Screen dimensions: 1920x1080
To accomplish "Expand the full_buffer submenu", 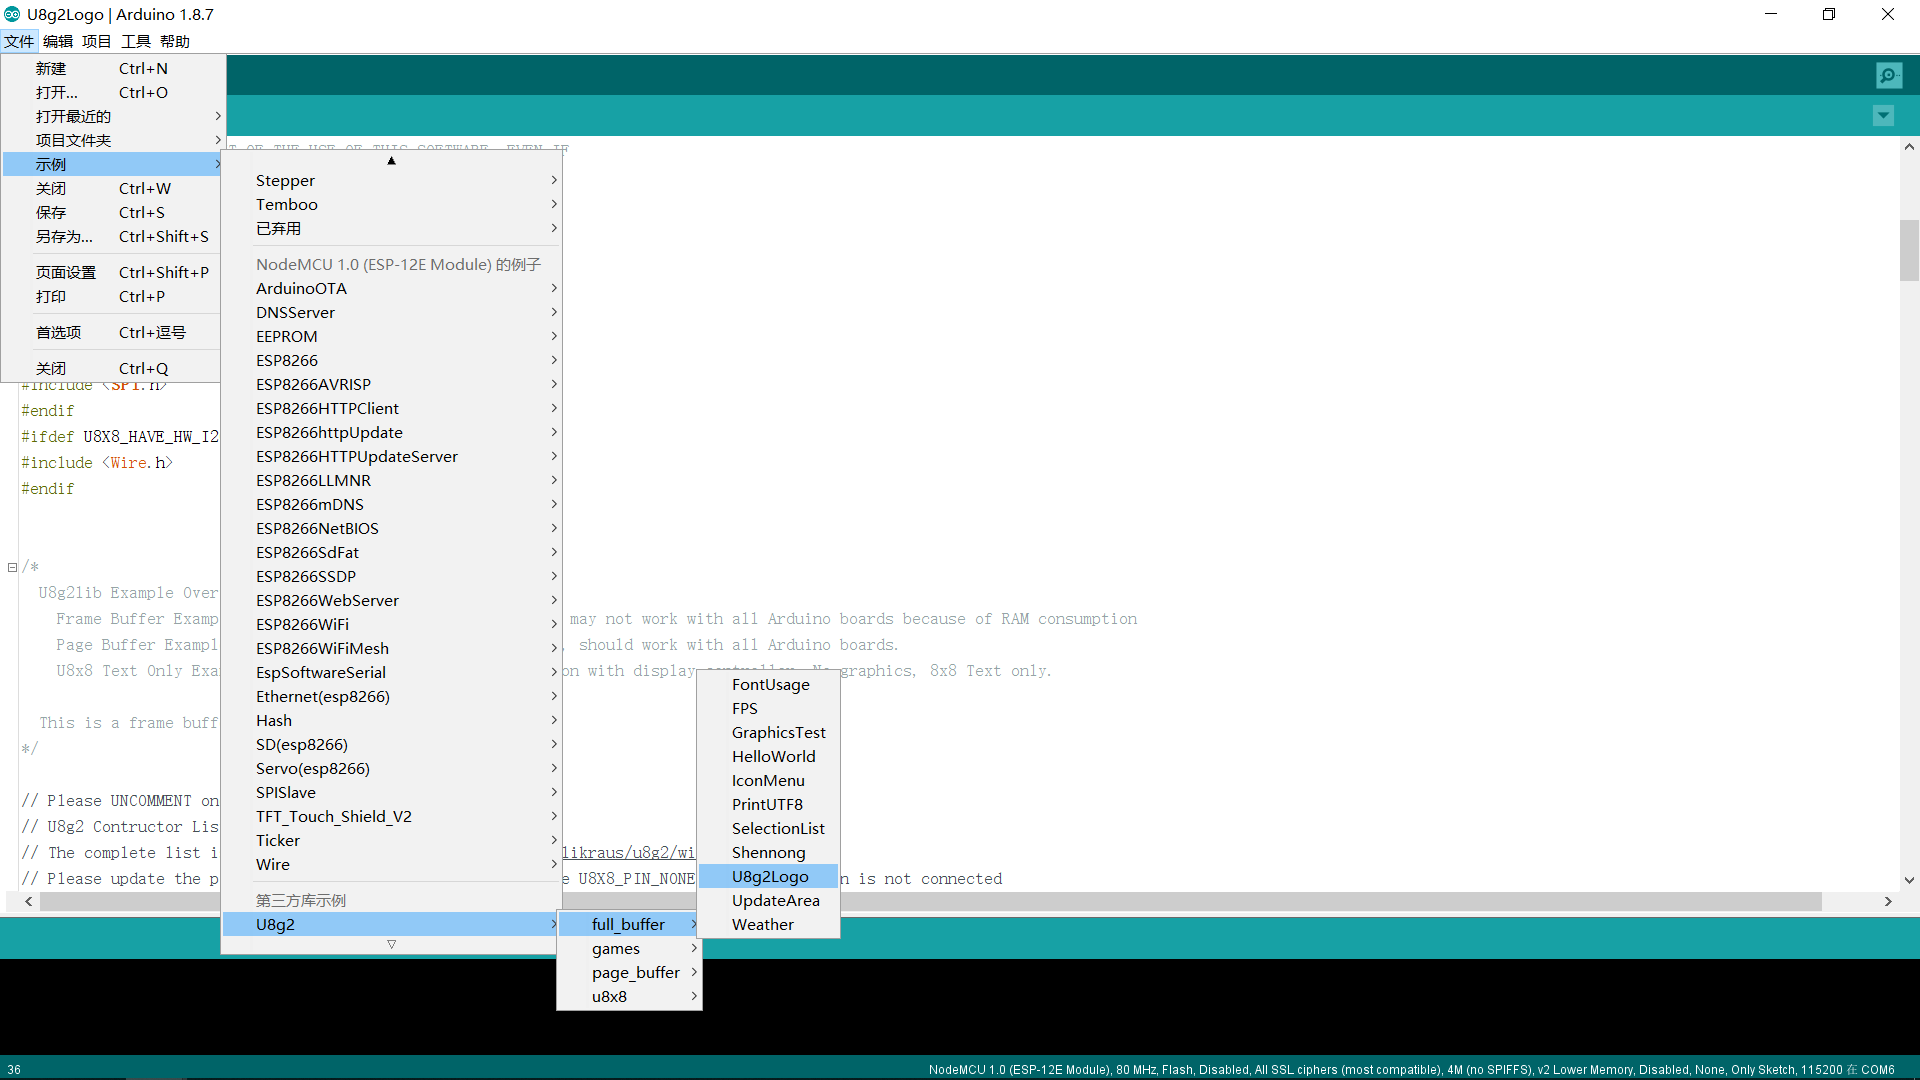I will (x=627, y=924).
